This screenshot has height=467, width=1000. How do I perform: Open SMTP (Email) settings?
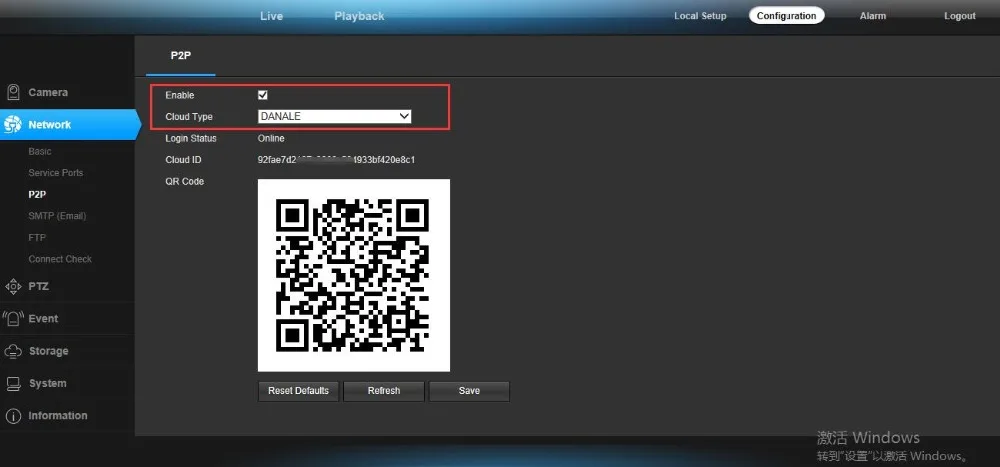point(57,216)
